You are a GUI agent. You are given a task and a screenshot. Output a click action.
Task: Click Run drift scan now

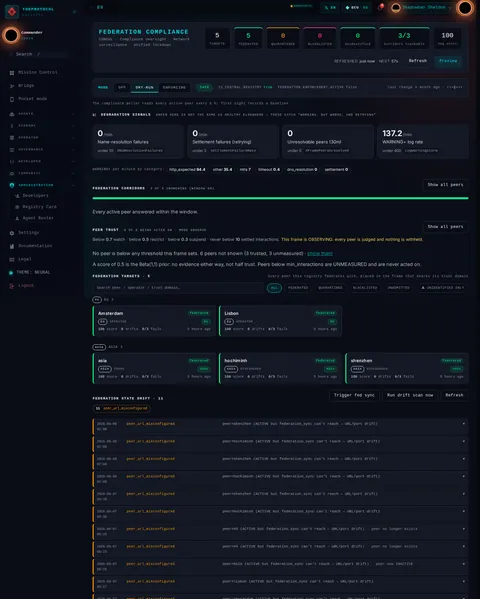coord(410,395)
